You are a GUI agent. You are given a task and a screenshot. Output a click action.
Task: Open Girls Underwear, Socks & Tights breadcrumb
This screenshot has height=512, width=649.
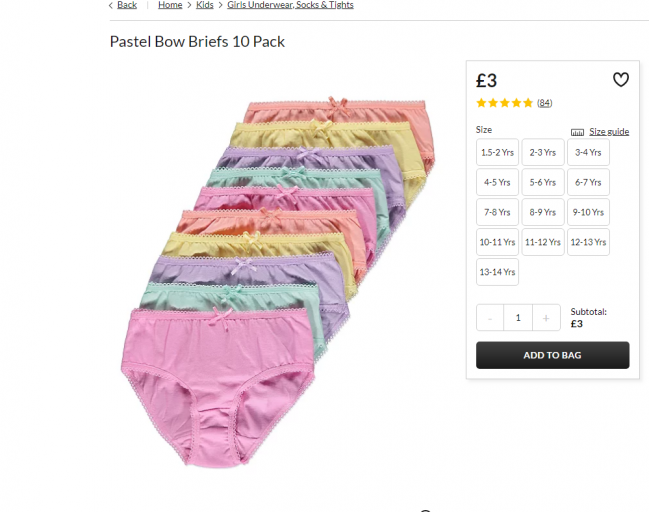tap(290, 5)
